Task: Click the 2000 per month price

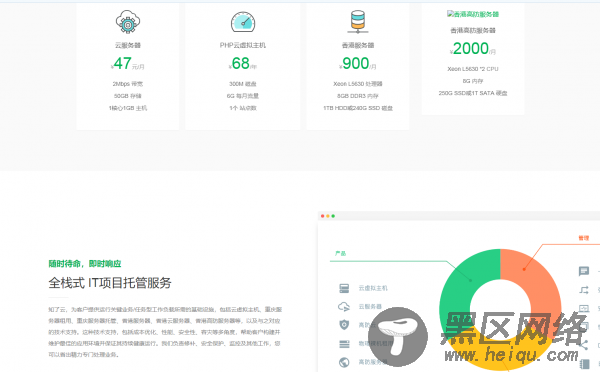Action: click(x=473, y=49)
